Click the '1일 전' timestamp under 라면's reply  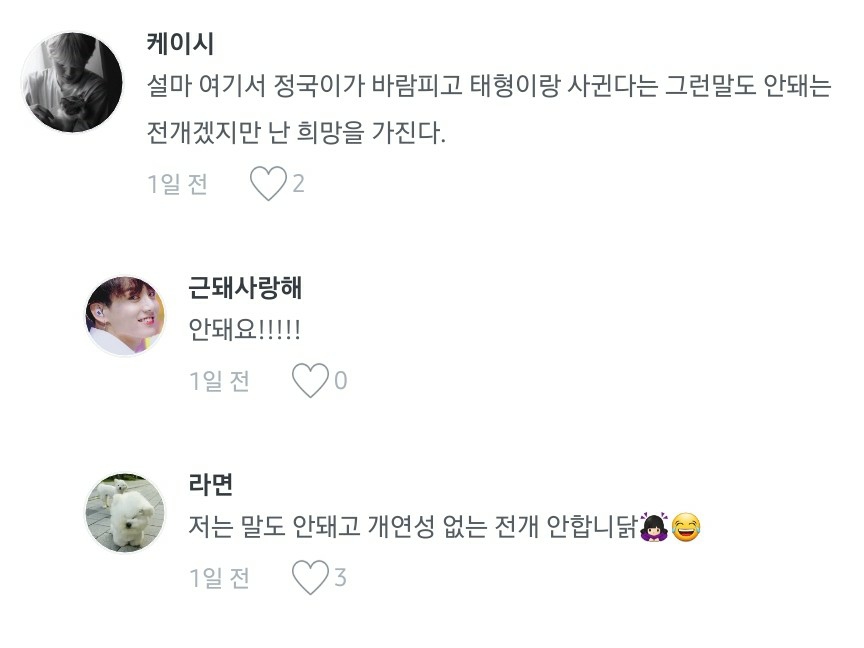click(x=219, y=577)
